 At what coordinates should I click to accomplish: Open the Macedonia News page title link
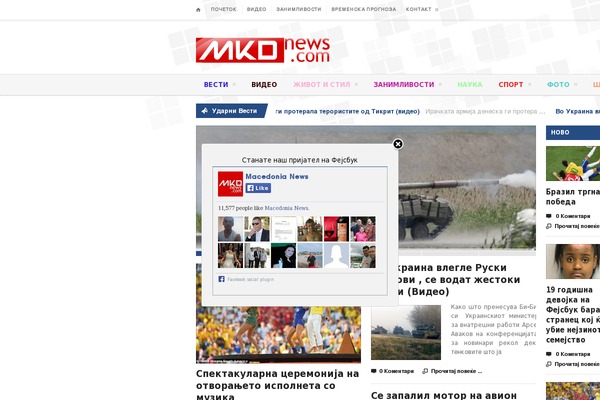click(x=277, y=176)
